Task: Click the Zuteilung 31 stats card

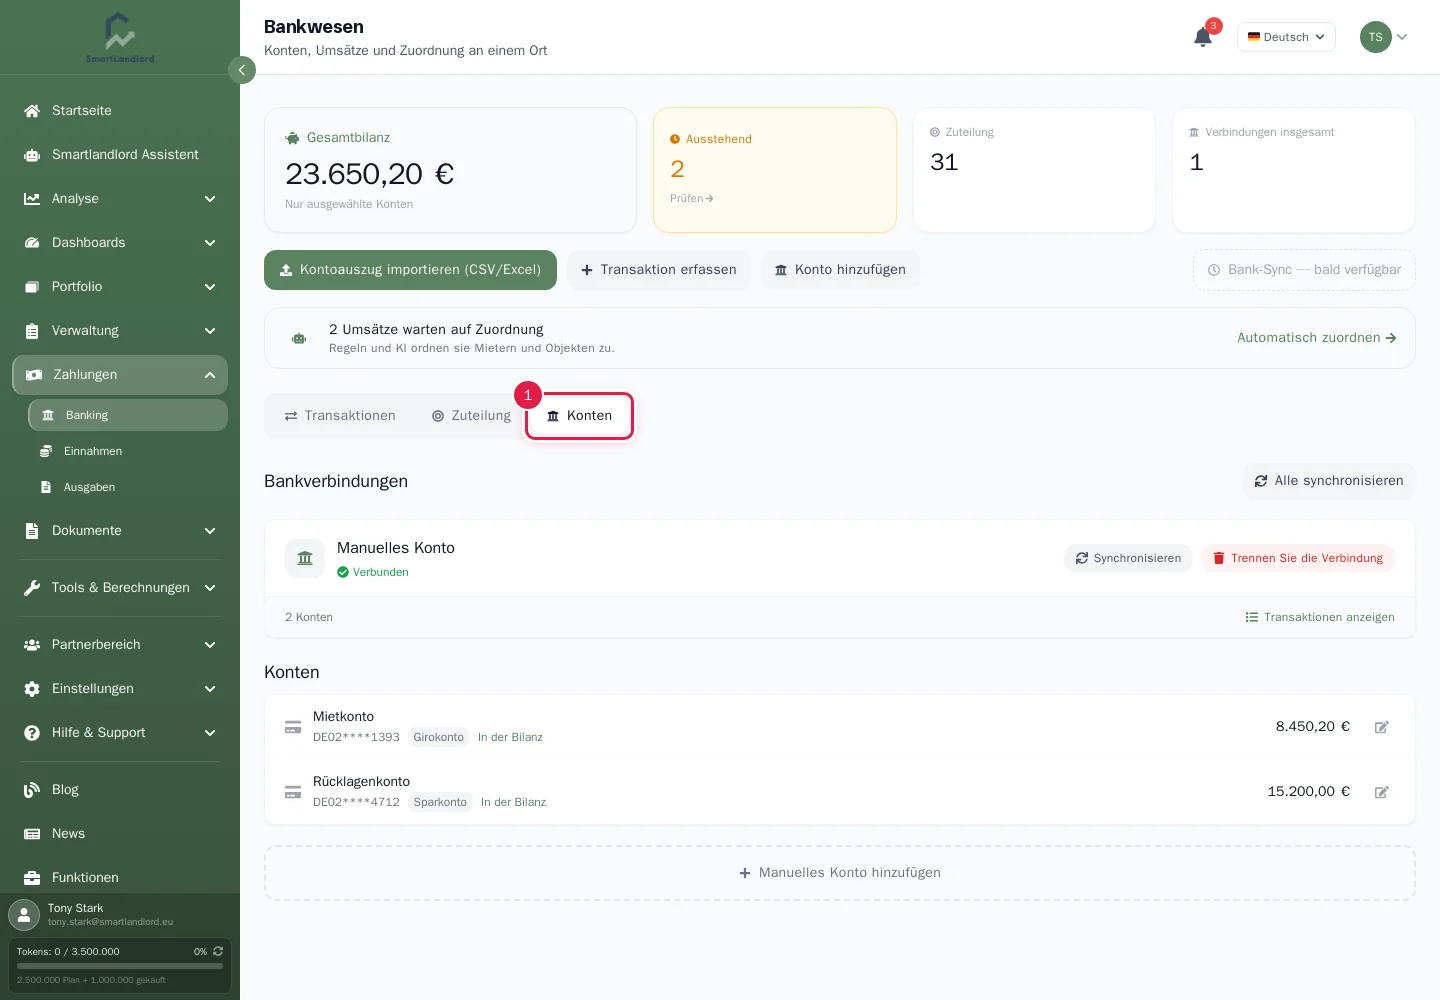Action: click(1034, 170)
